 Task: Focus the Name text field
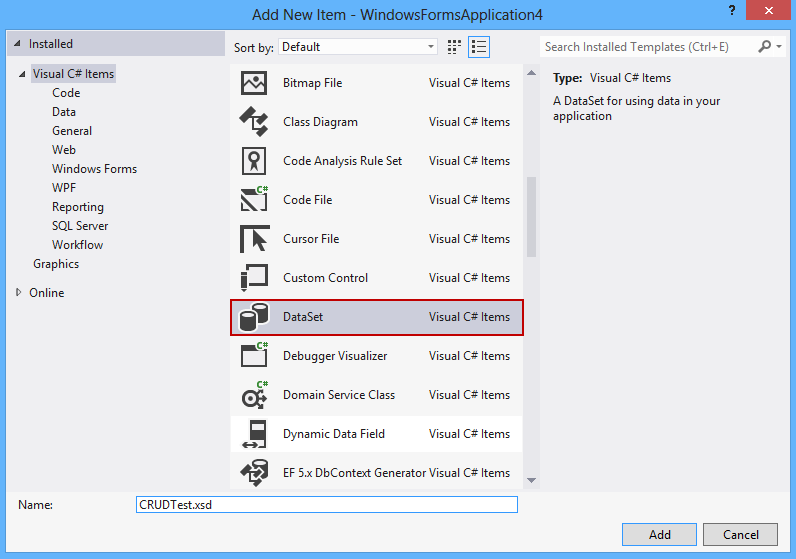pyautogui.click(x=326, y=505)
